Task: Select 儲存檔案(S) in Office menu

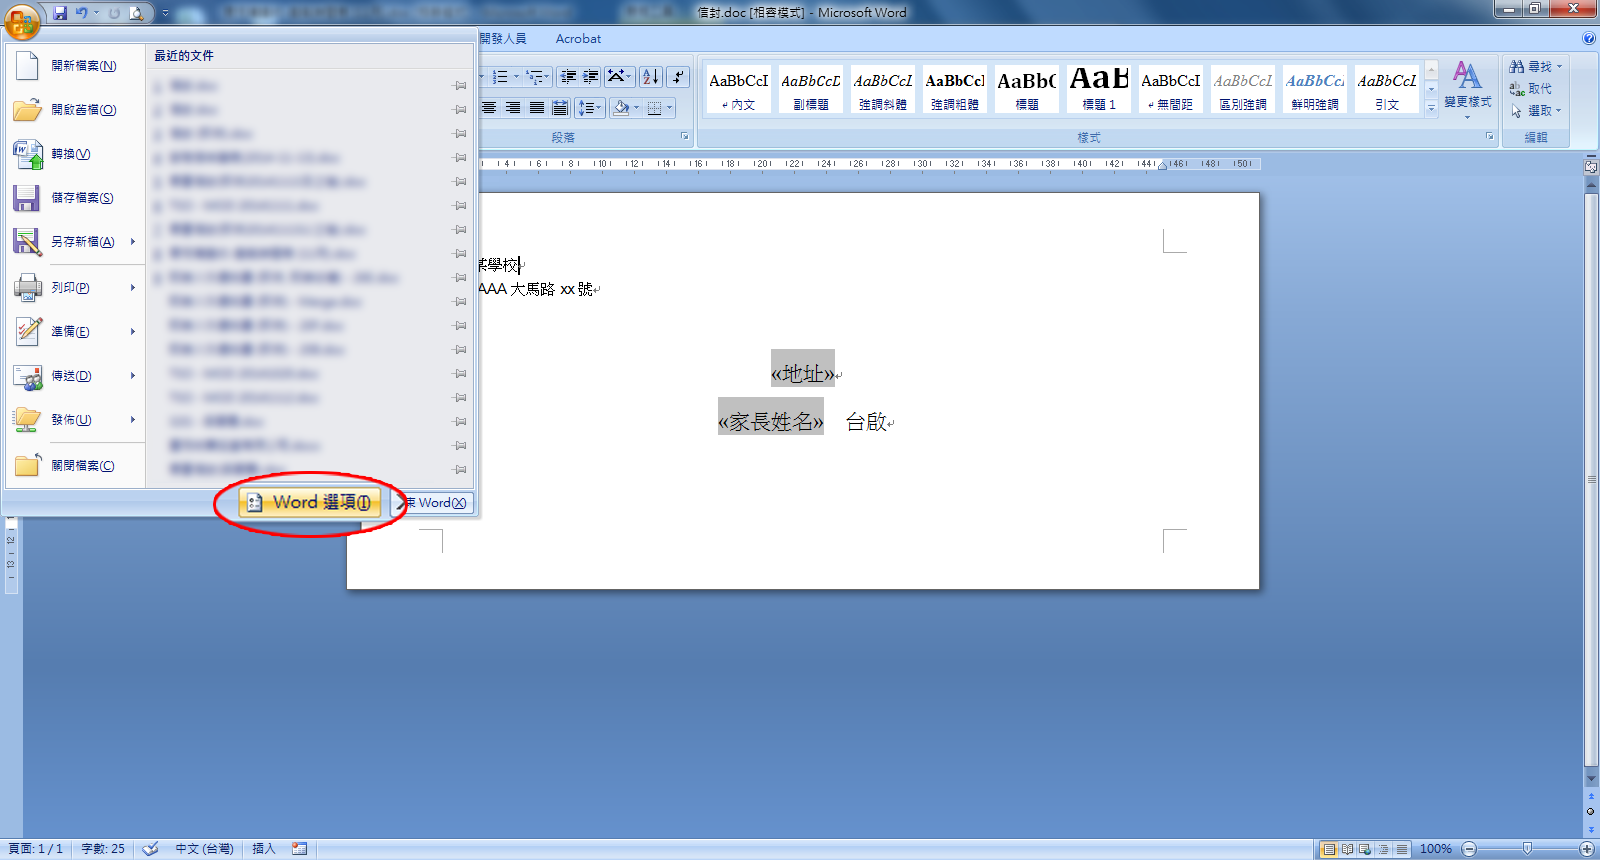Action: point(75,198)
